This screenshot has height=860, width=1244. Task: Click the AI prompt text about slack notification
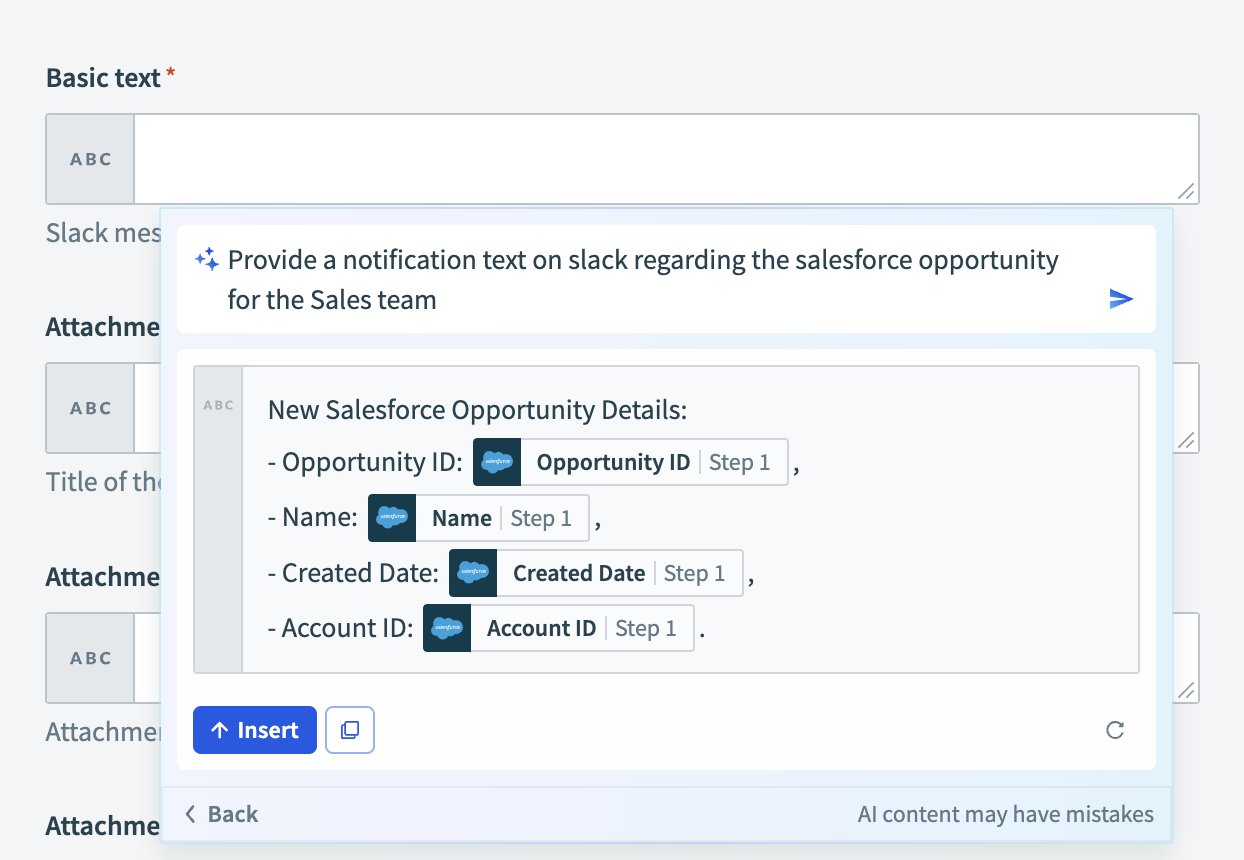pyautogui.click(x=642, y=279)
